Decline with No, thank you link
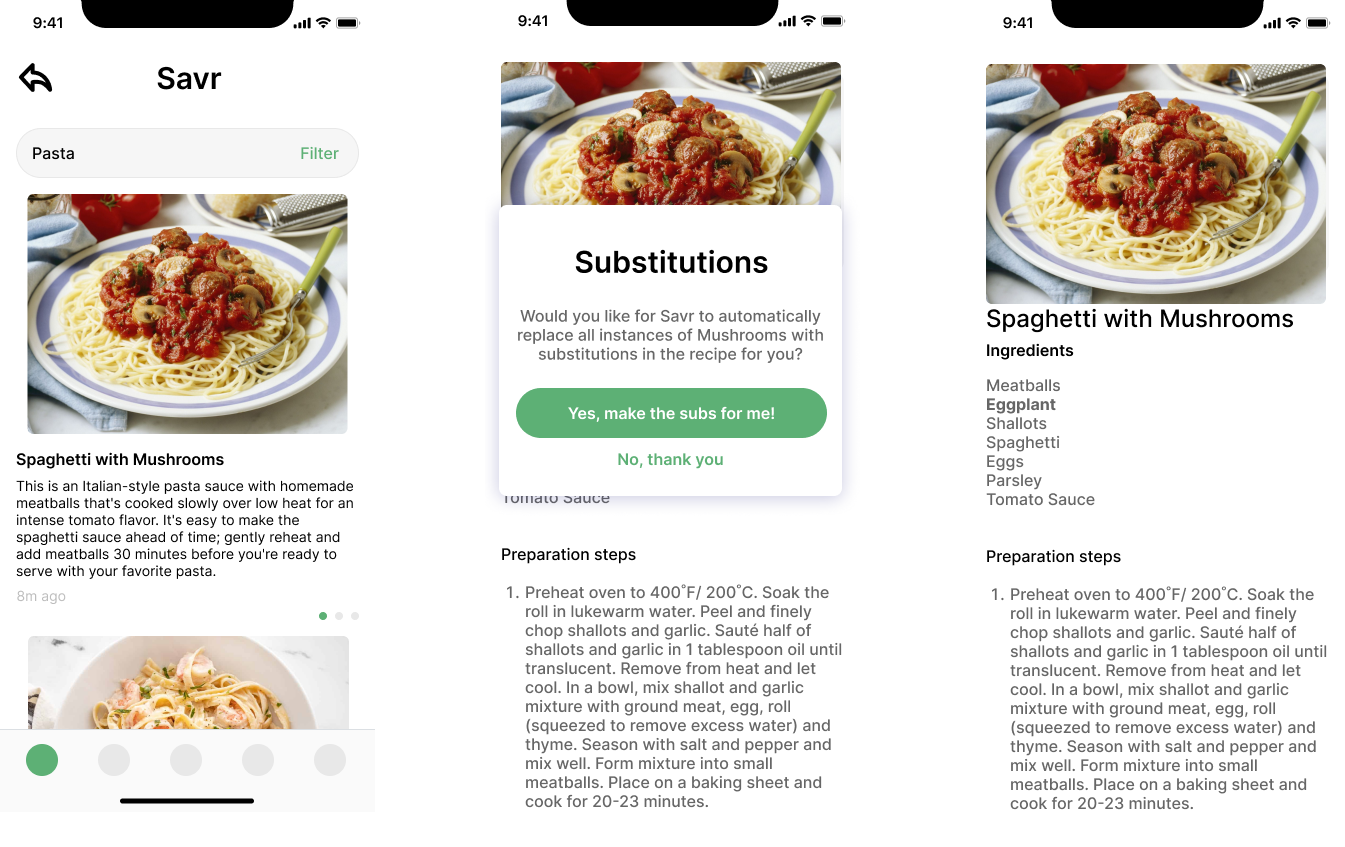Viewport: 1345px width, 847px height. (670, 459)
